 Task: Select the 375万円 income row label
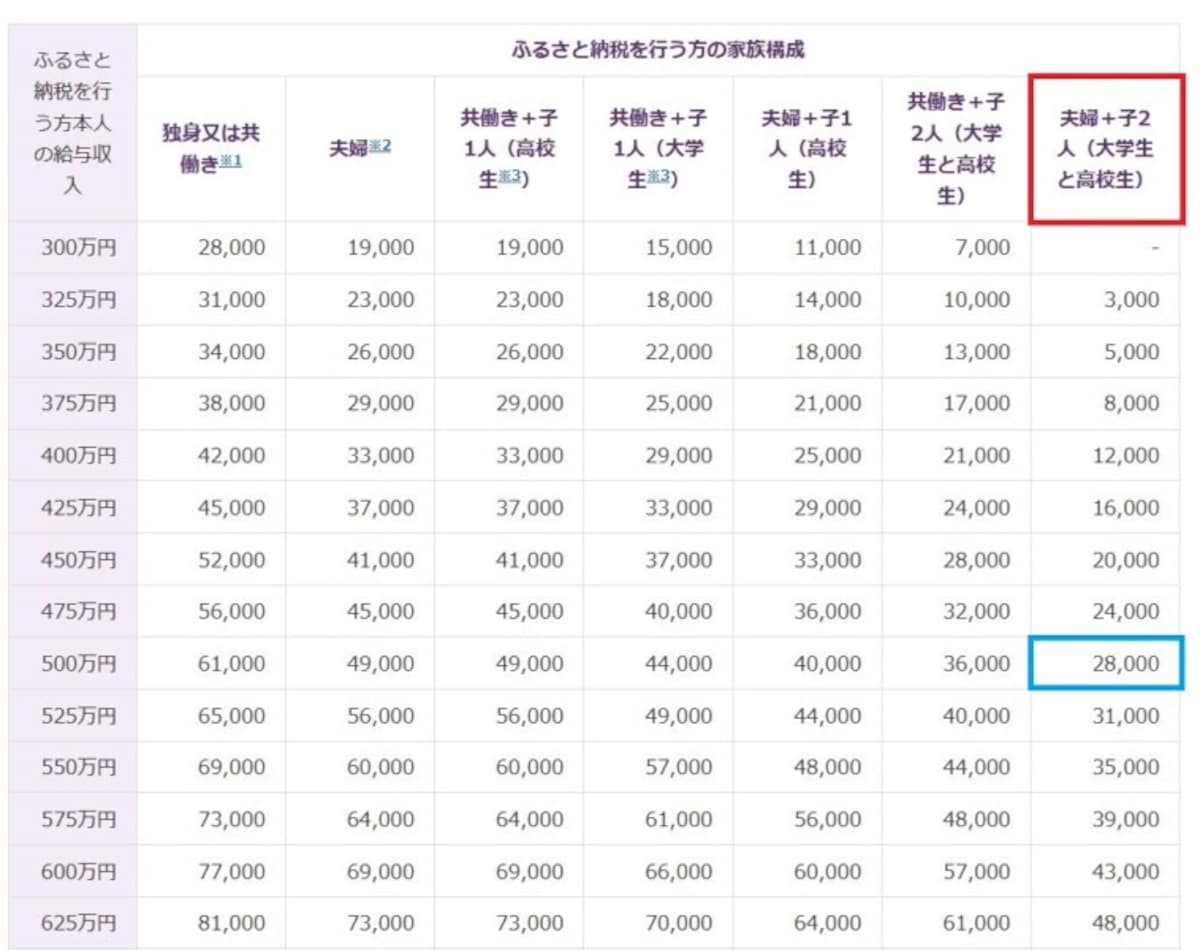[x=78, y=404]
